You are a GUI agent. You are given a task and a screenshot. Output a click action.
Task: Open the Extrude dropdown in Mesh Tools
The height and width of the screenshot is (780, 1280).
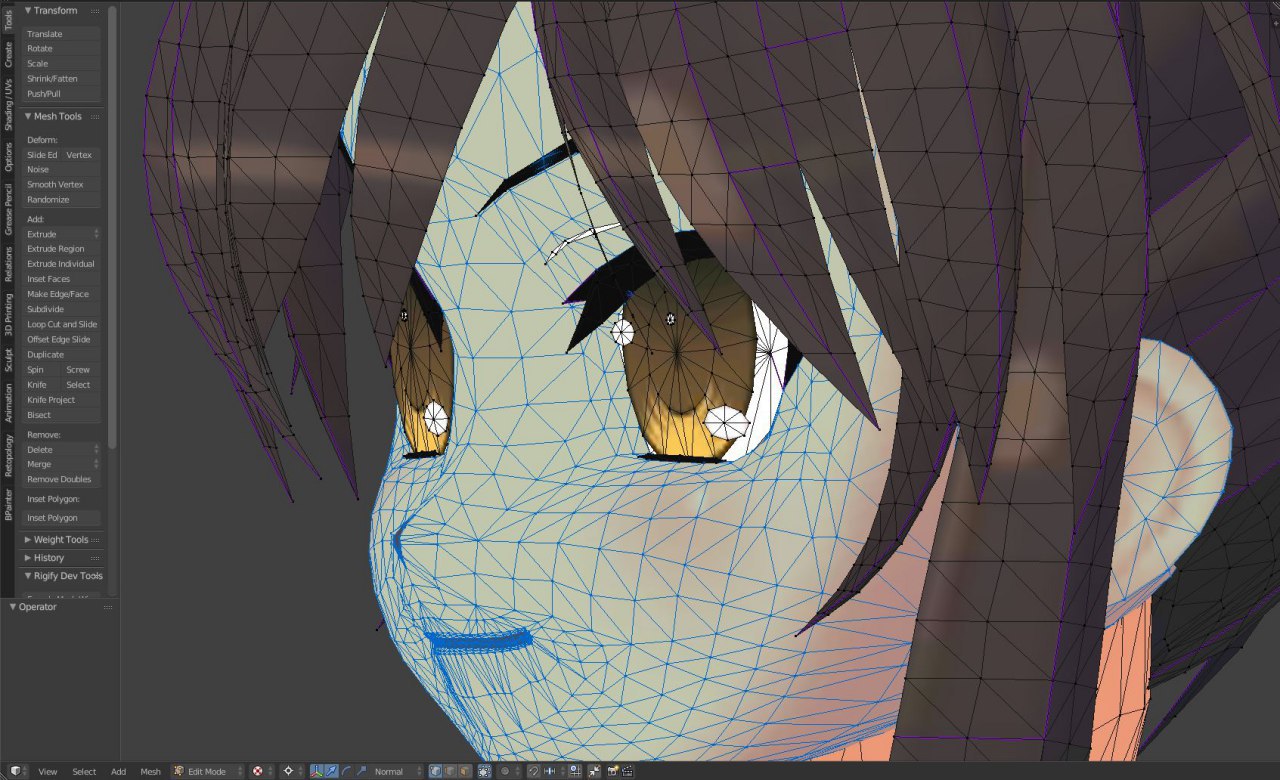(x=62, y=234)
